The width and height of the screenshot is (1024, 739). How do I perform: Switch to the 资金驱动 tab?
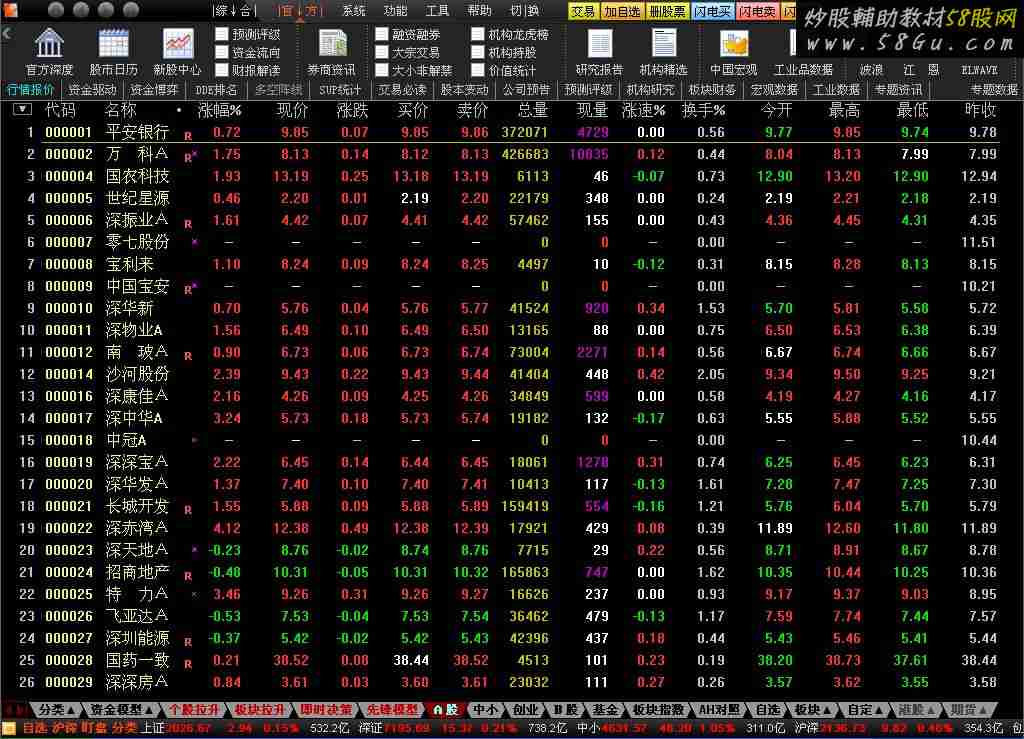tap(92, 89)
